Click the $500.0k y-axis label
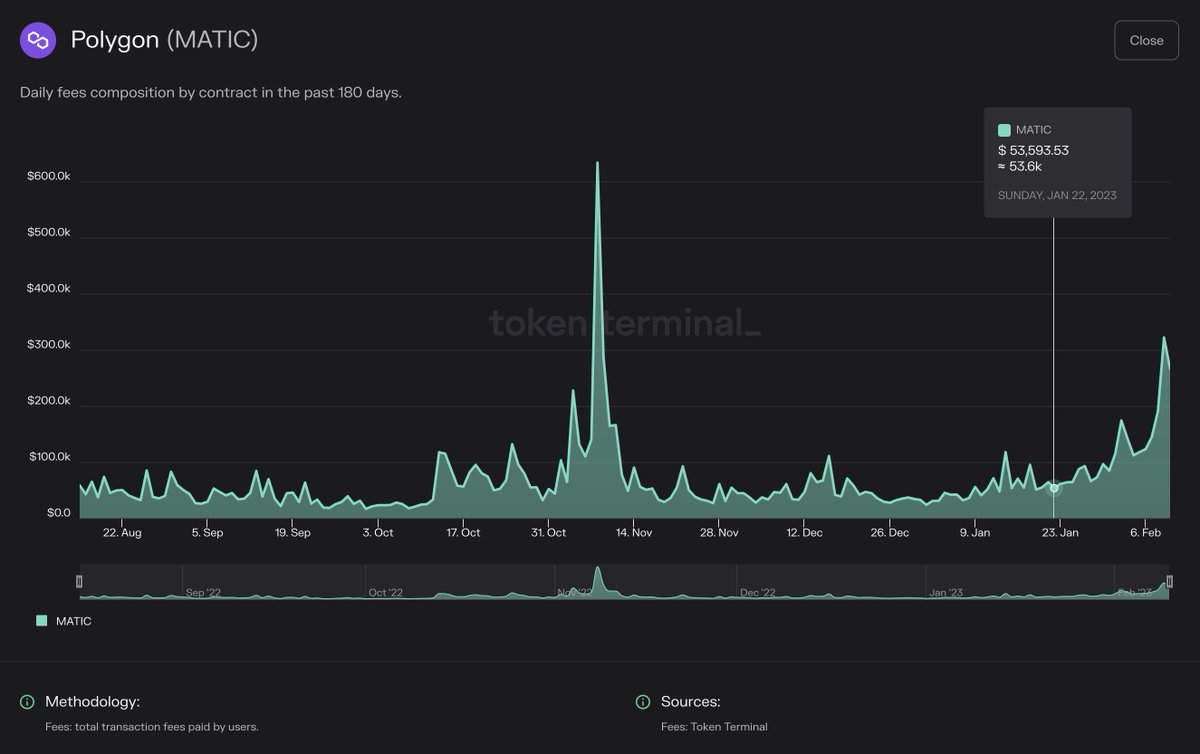Viewport: 1200px width, 754px height. pyautogui.click(x=48, y=232)
